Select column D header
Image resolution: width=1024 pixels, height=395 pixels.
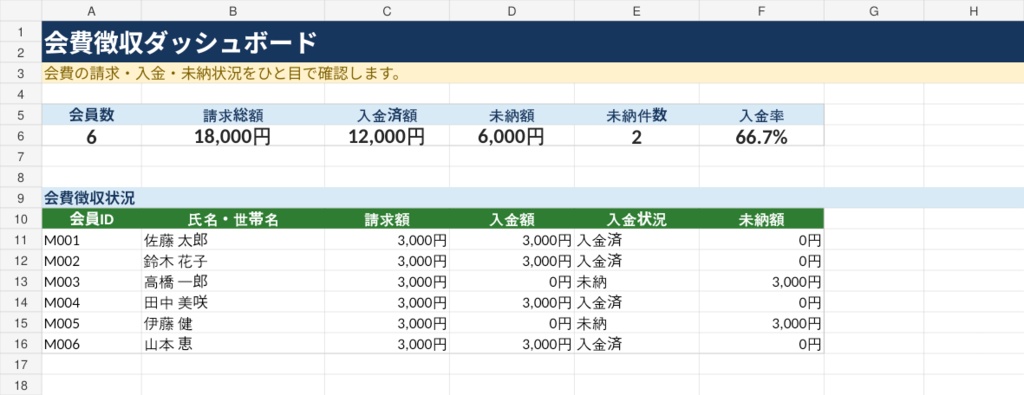[x=512, y=10]
